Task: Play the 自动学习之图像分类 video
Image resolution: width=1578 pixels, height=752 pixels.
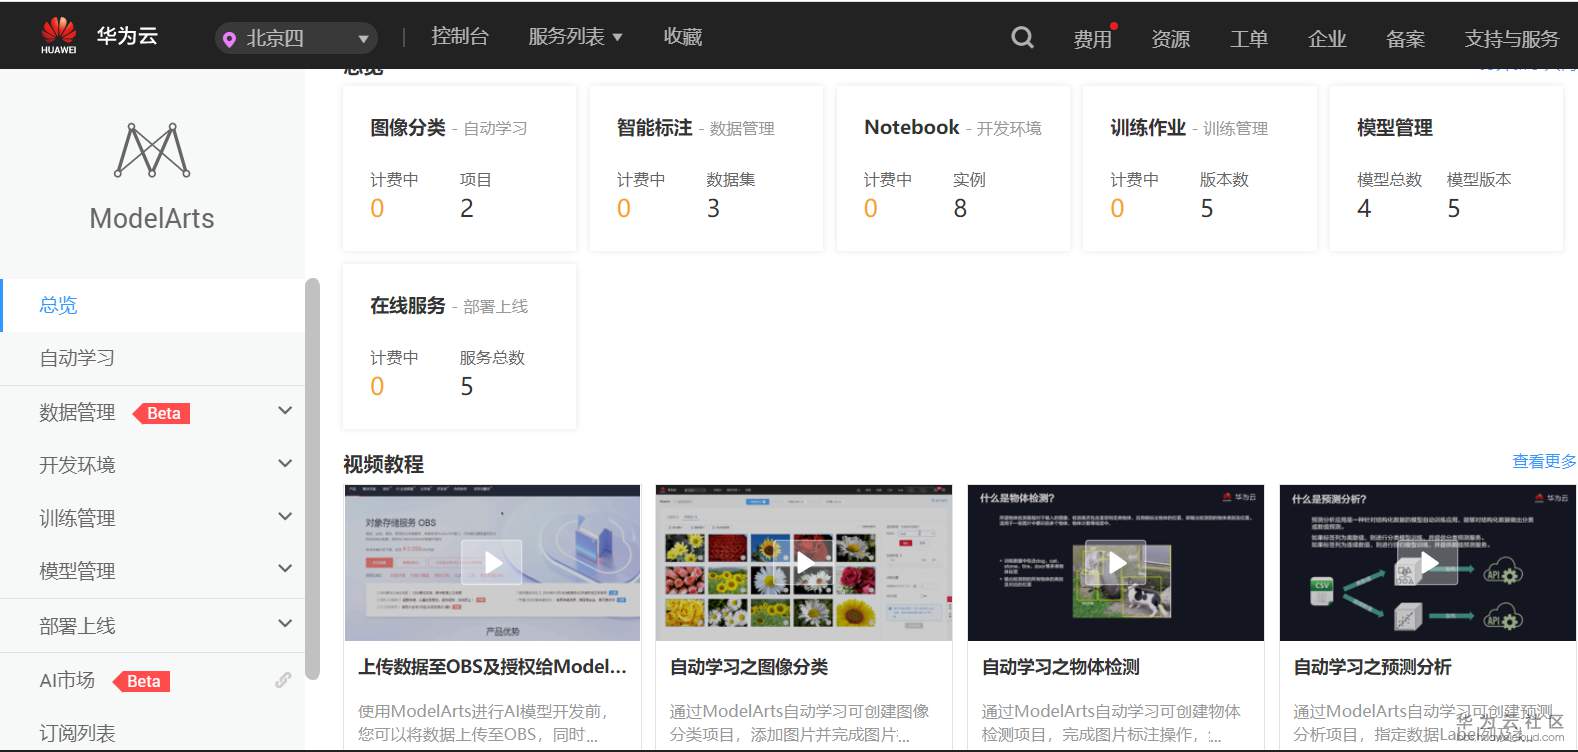Action: tap(804, 563)
